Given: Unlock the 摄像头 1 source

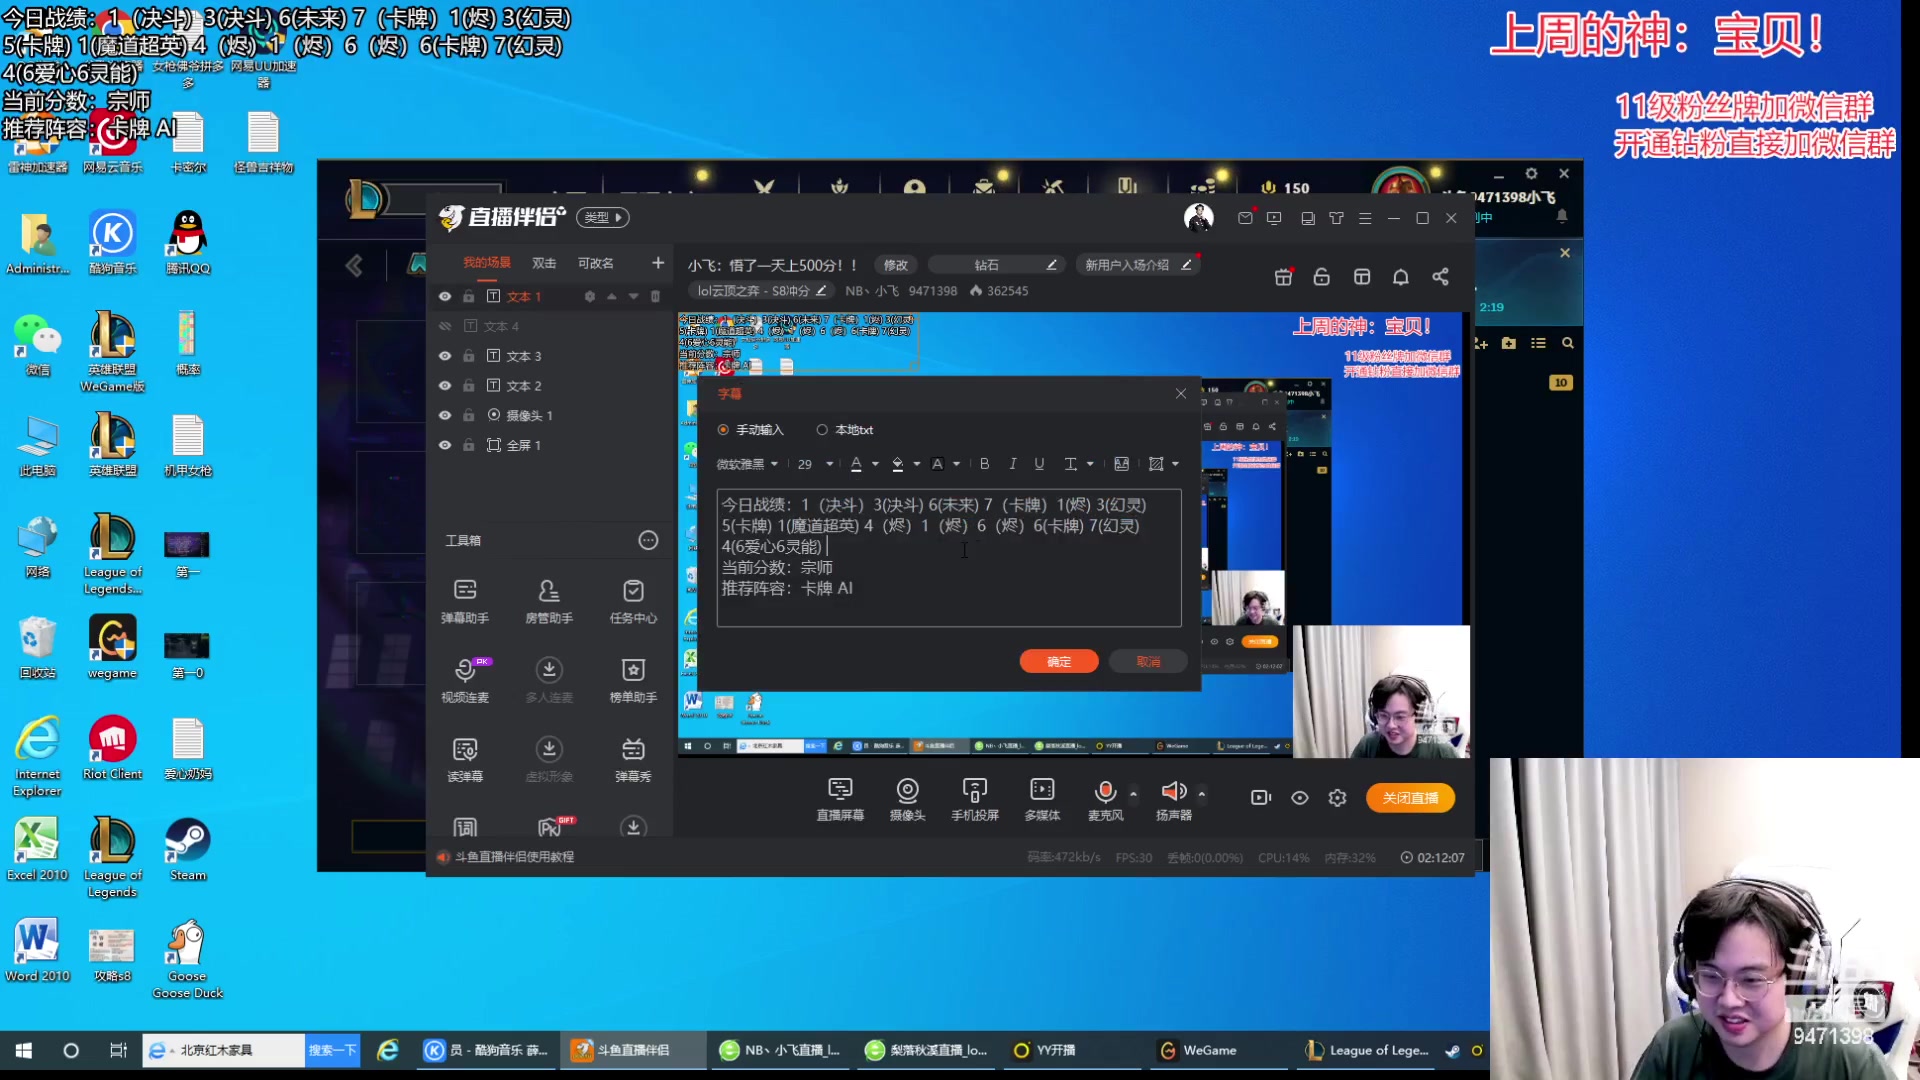Looking at the screenshot, I should 468,415.
